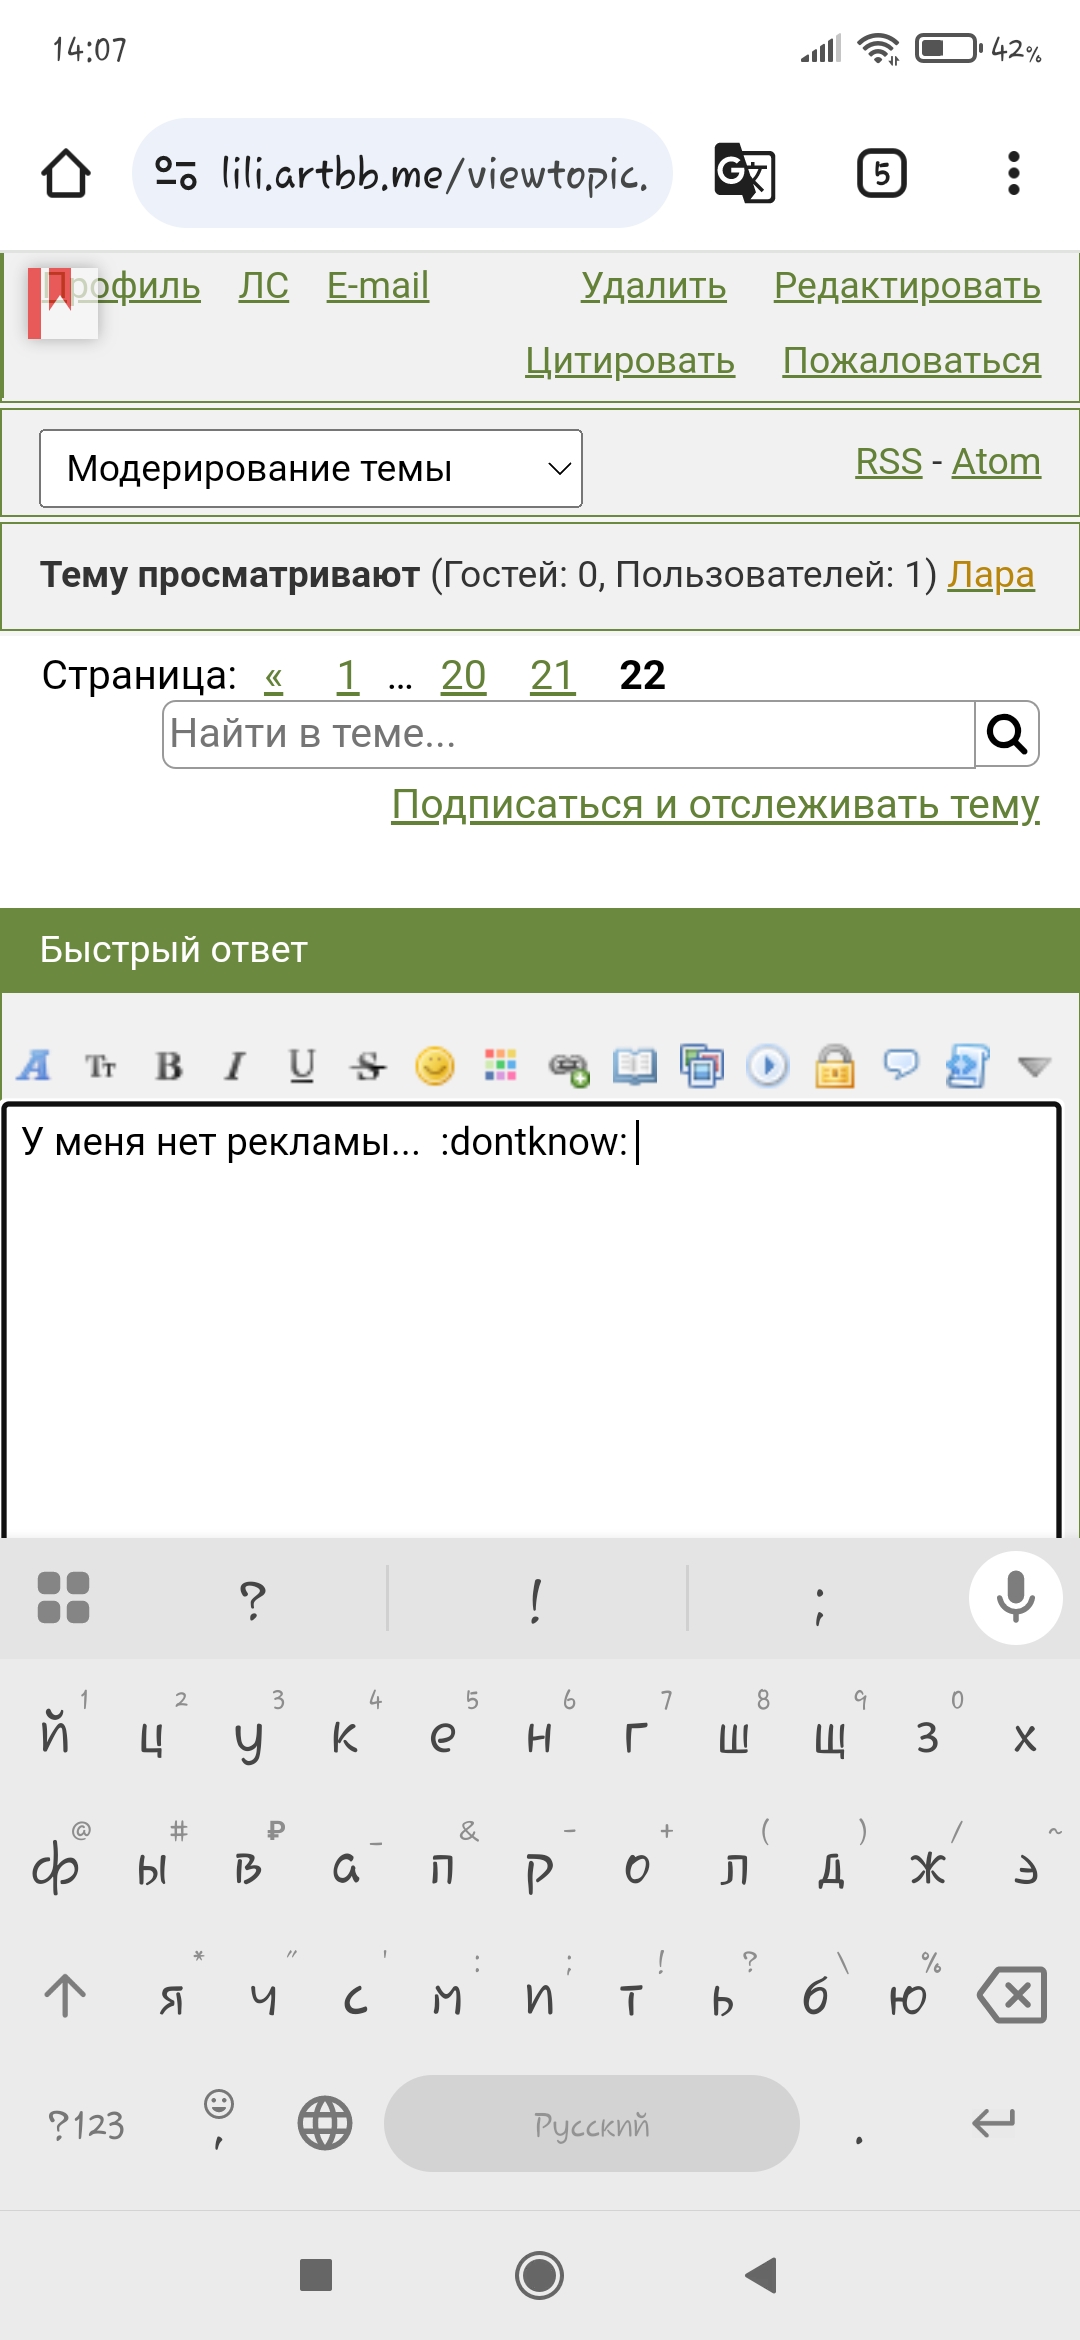
Task: Open Модерирование темы dropdown
Action: coord(311,468)
